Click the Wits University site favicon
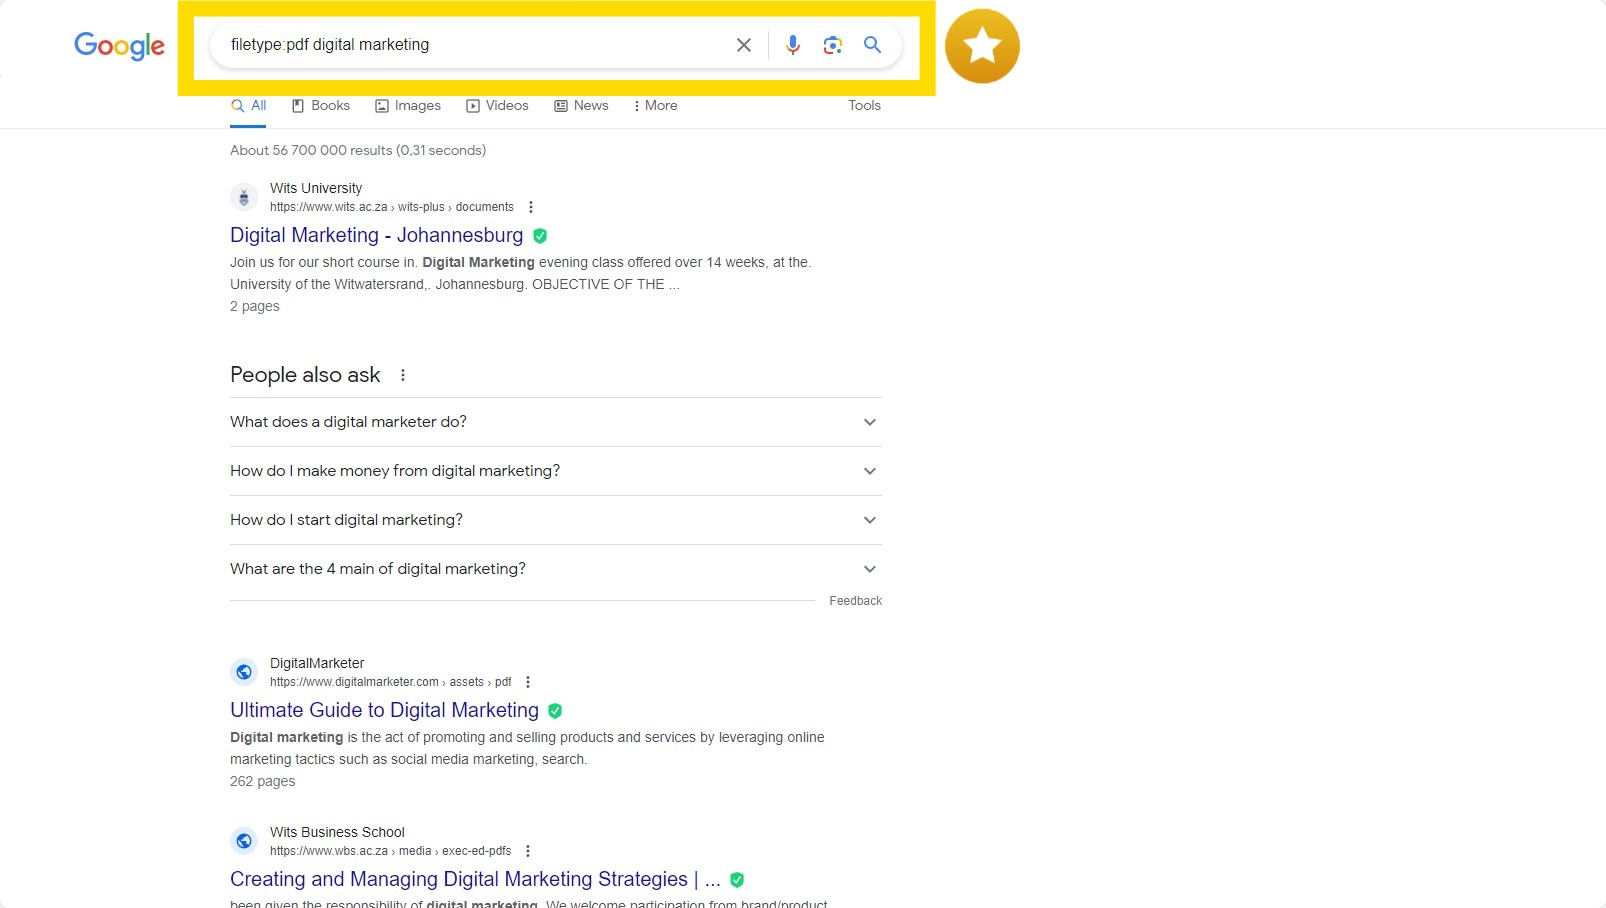The width and height of the screenshot is (1606, 908). (x=244, y=197)
